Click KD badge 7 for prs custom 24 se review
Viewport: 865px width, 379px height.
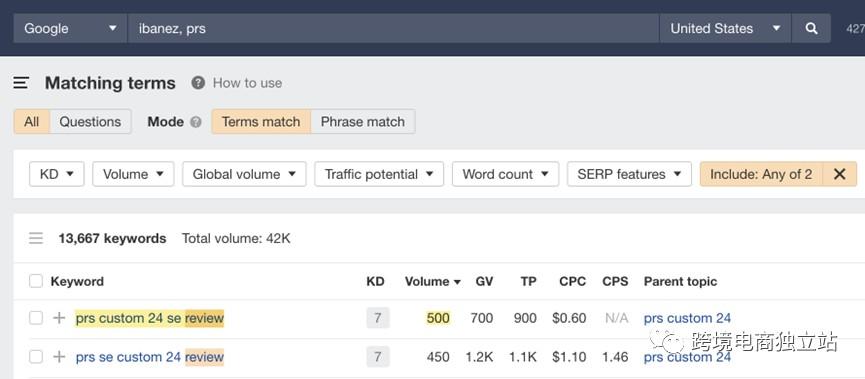pyautogui.click(x=378, y=318)
